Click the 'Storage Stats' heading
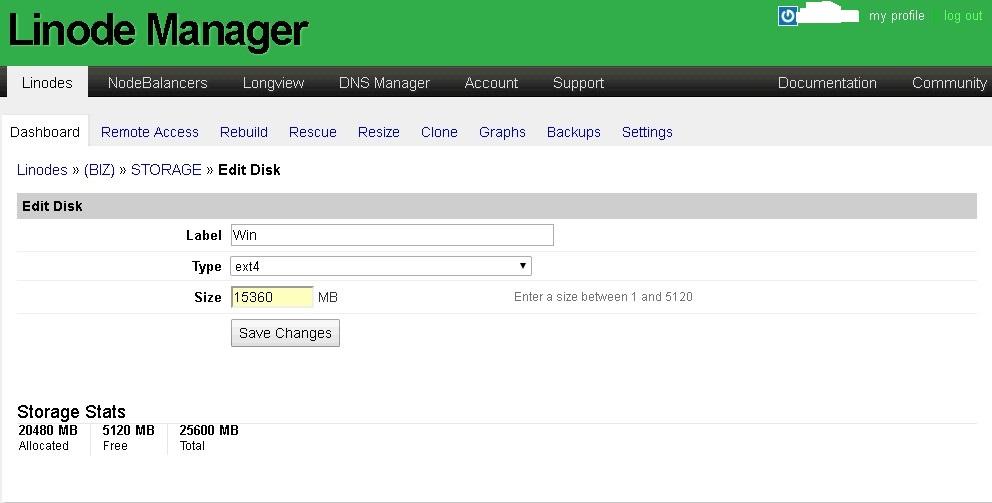Image resolution: width=992 pixels, height=503 pixels. point(71,412)
